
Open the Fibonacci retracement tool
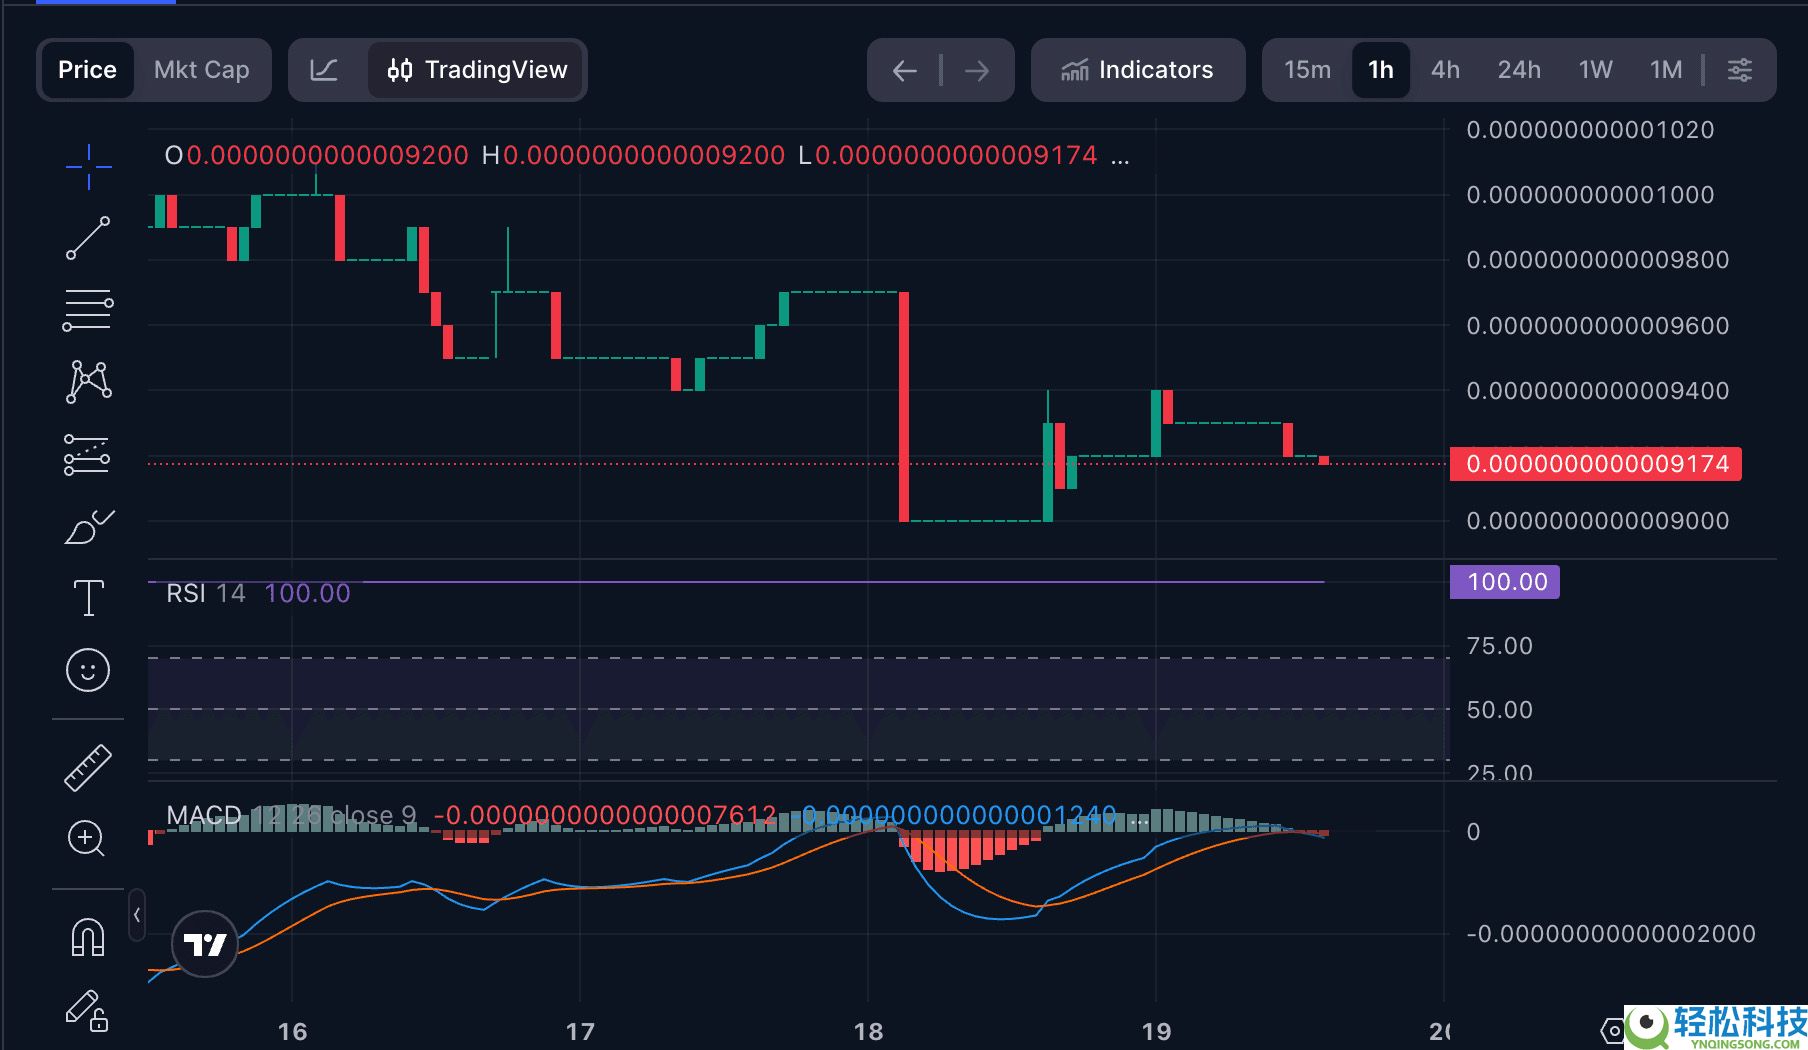tap(88, 308)
